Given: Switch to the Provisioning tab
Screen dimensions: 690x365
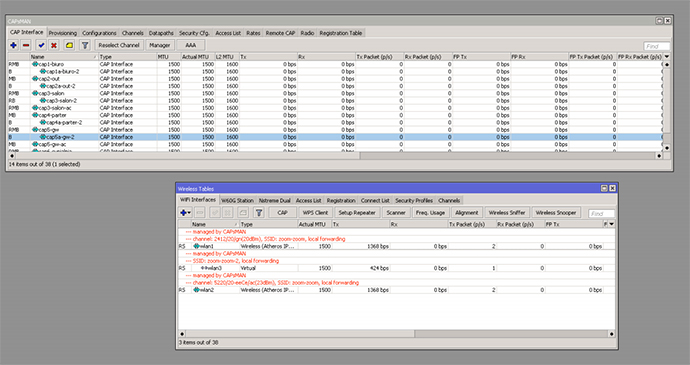Looking at the screenshot, I should pyautogui.click(x=62, y=33).
